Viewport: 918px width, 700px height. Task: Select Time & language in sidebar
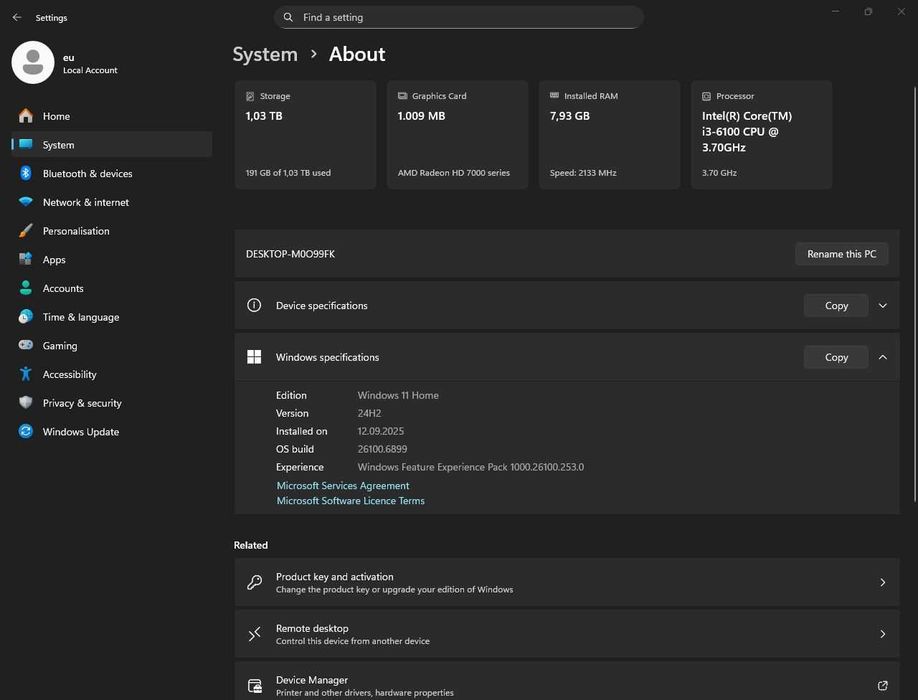pos(80,317)
